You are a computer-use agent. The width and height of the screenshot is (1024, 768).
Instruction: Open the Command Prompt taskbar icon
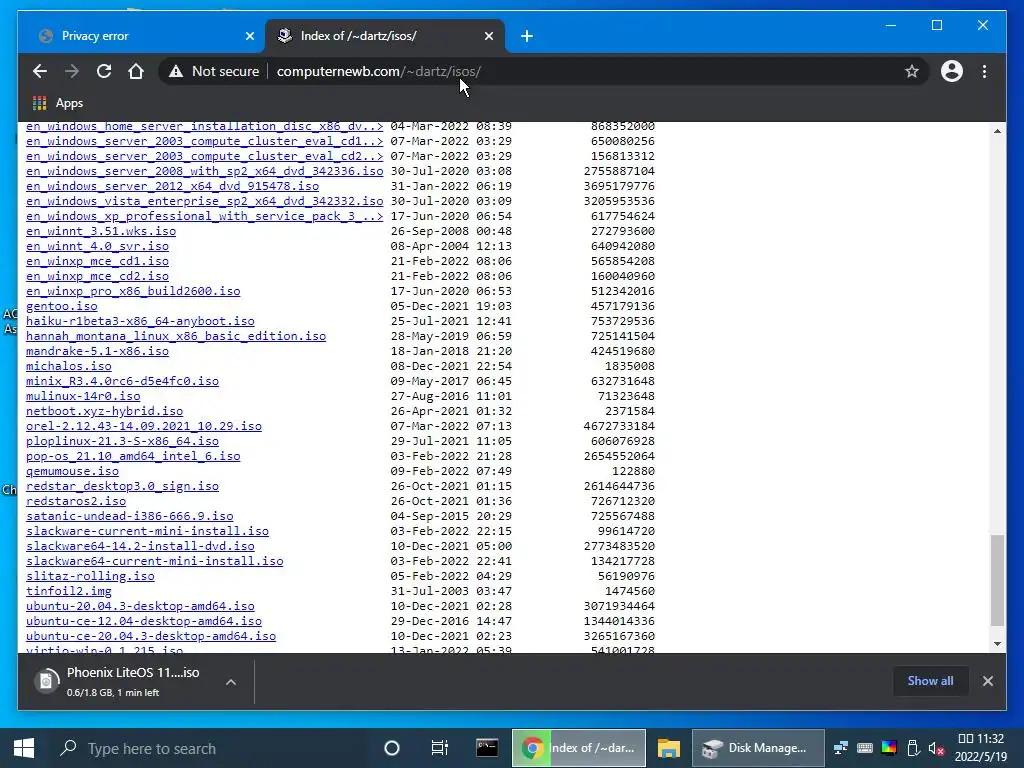487,748
